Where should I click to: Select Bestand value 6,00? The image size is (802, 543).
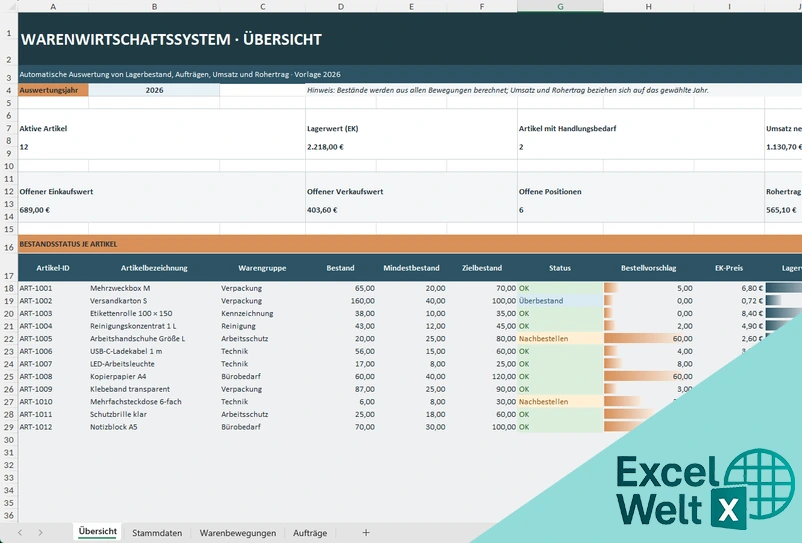click(x=341, y=401)
